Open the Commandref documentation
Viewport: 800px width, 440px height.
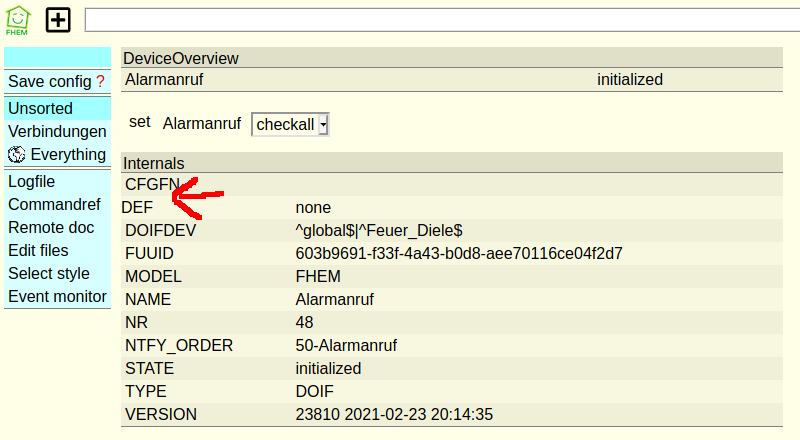[50, 204]
